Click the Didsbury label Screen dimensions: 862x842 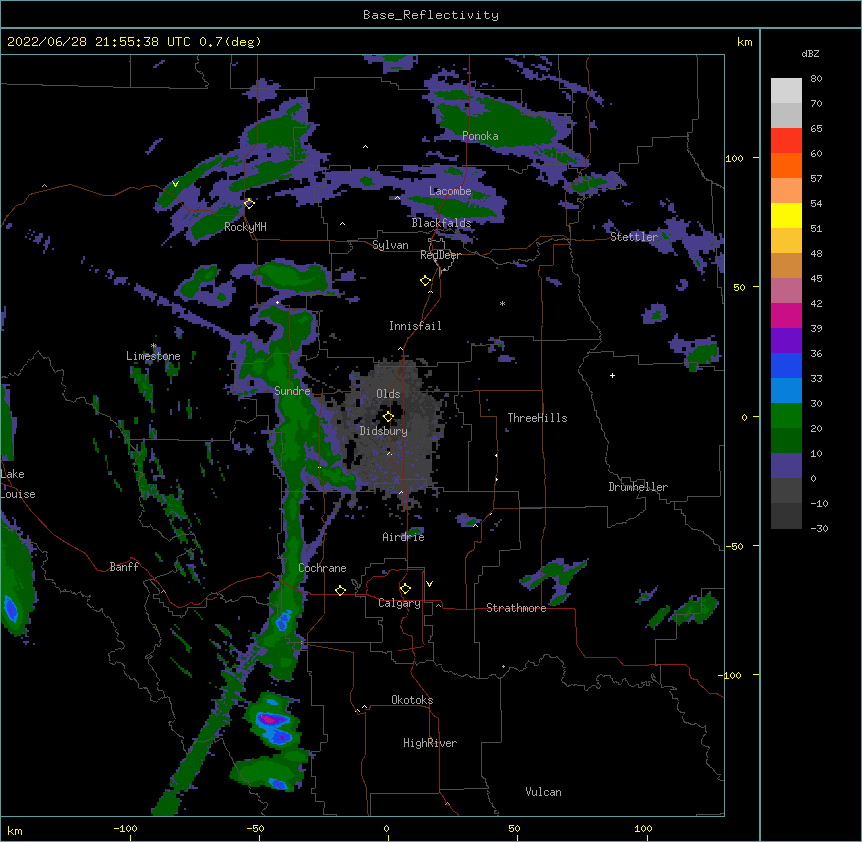(x=384, y=431)
